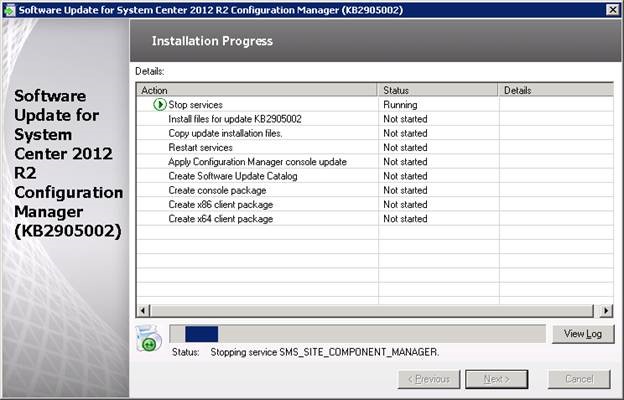Image resolution: width=624 pixels, height=400 pixels.
Task: Click the setup disc icon beside the progress bar
Action: pos(148,338)
